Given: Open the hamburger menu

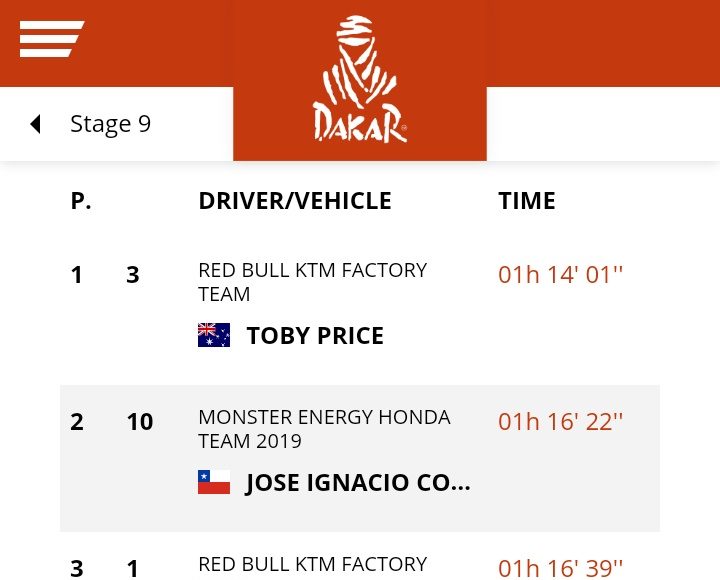Looking at the screenshot, I should click(51, 39).
